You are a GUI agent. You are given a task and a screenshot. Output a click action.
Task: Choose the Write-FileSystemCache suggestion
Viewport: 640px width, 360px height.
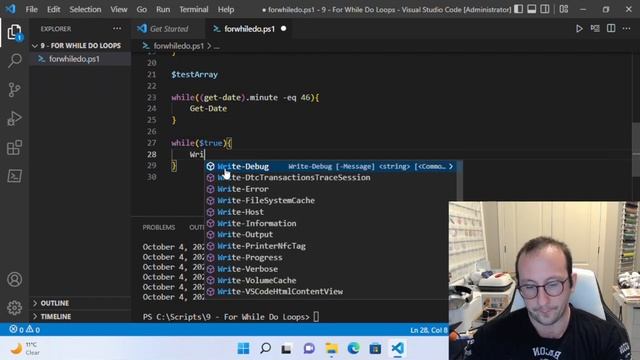pos(331,200)
